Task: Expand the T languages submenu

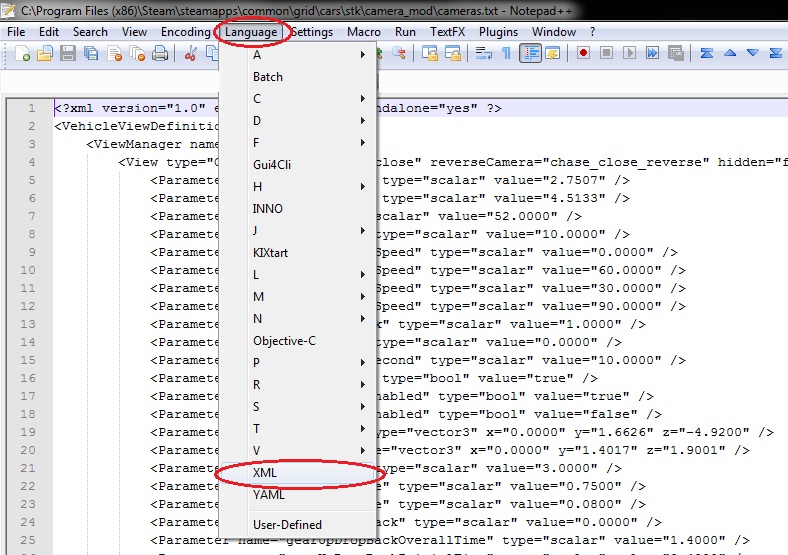Action: click(x=299, y=428)
